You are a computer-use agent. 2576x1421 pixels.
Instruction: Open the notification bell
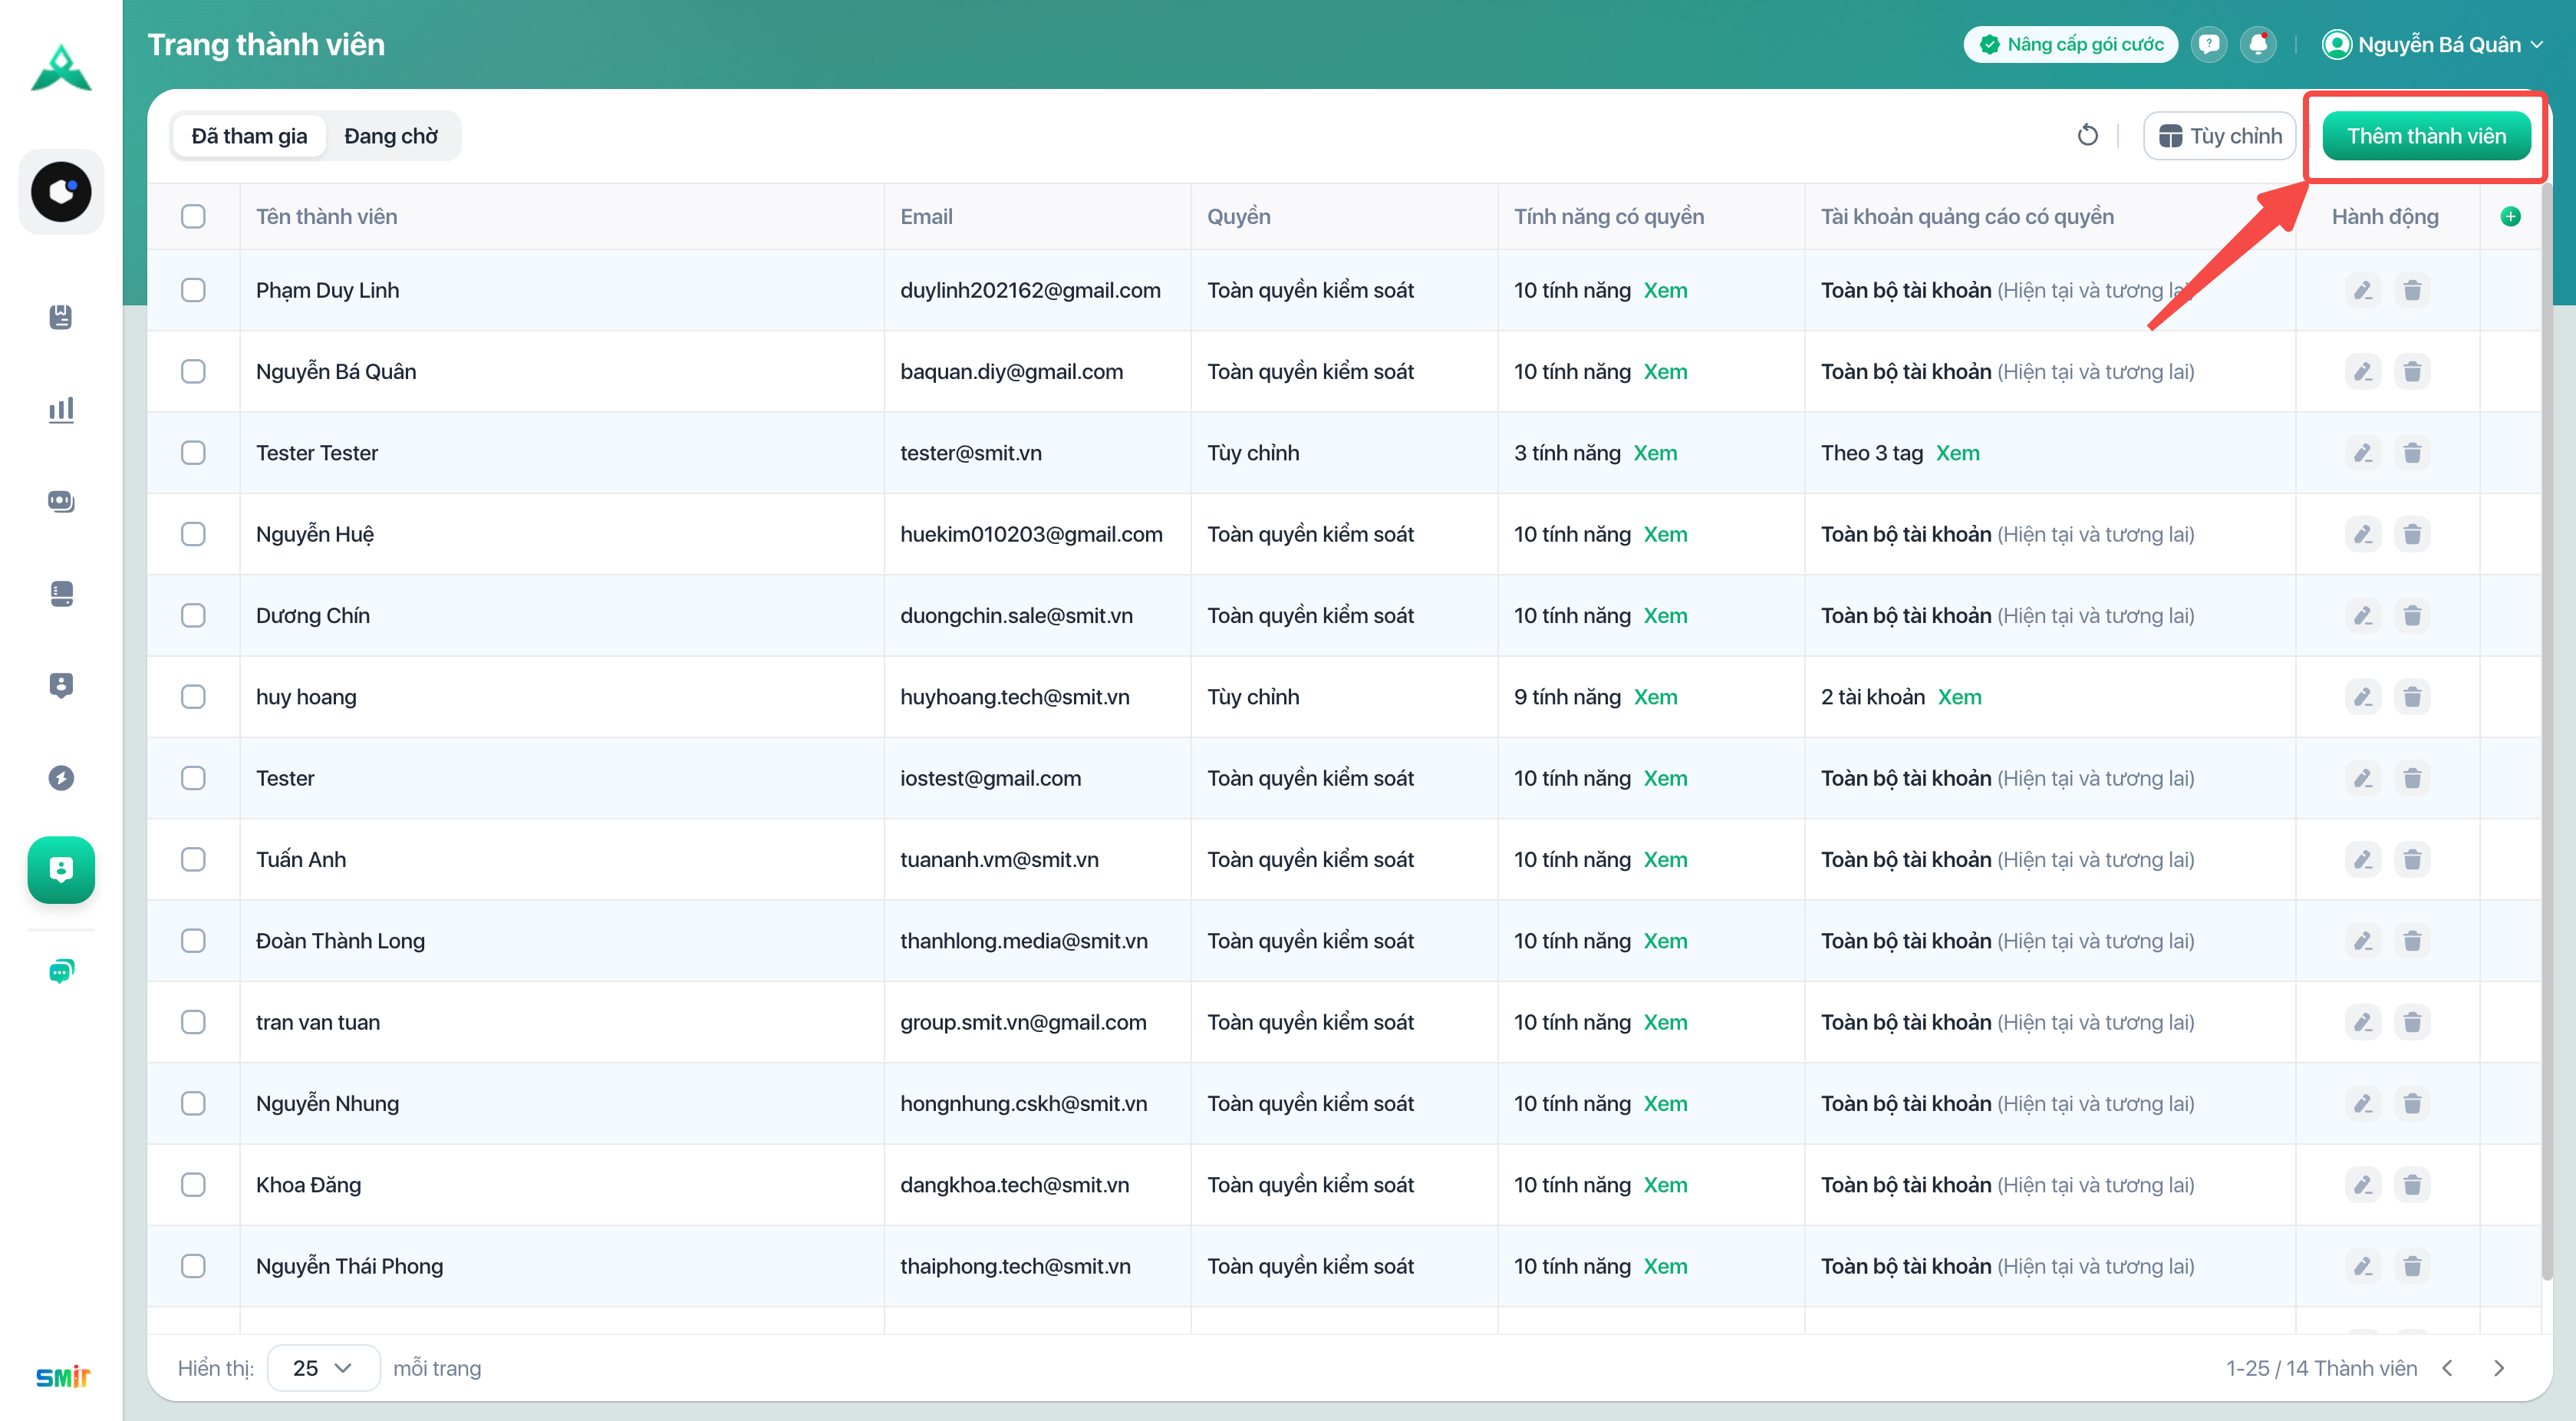[x=2258, y=45]
